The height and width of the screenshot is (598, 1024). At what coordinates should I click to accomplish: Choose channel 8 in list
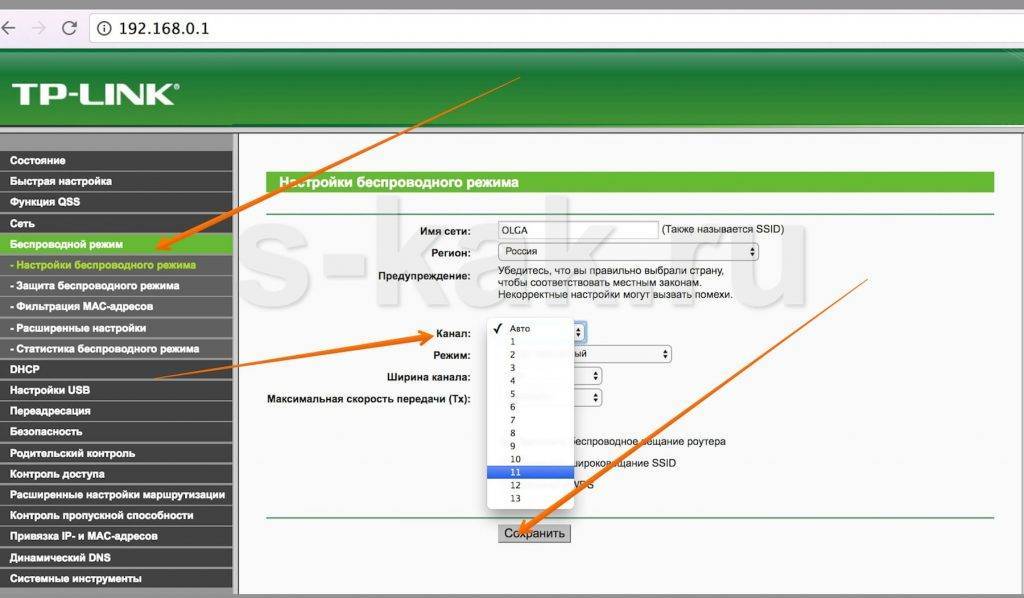pos(530,433)
